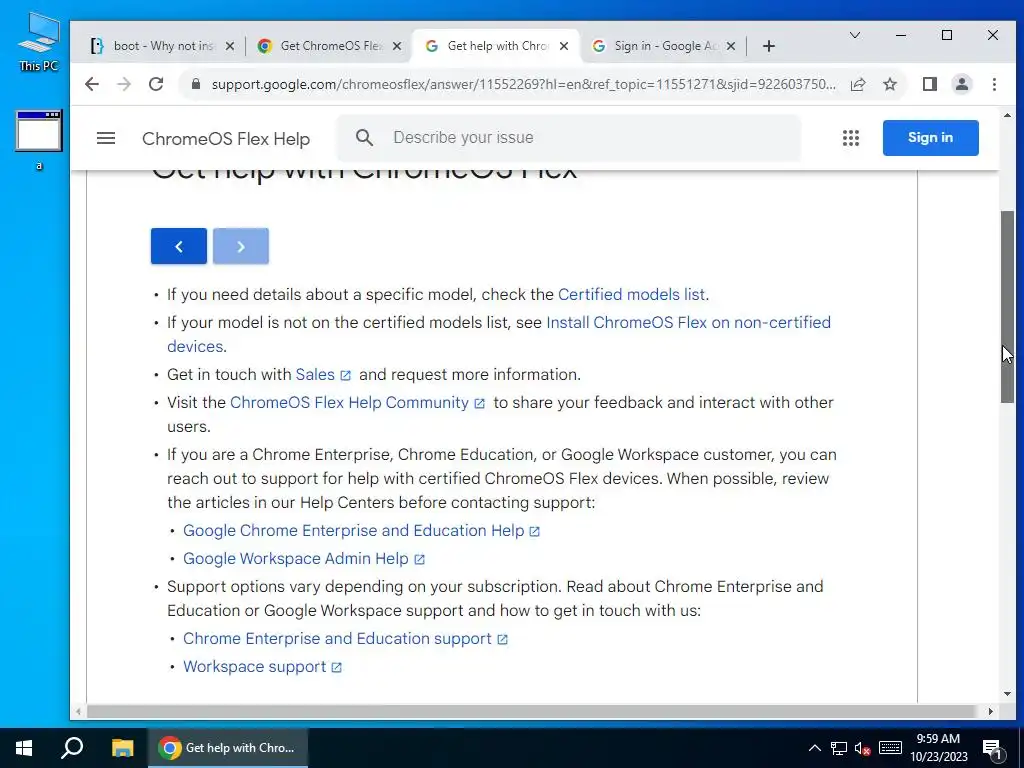Click the muted volume tray icon

(x=863, y=748)
